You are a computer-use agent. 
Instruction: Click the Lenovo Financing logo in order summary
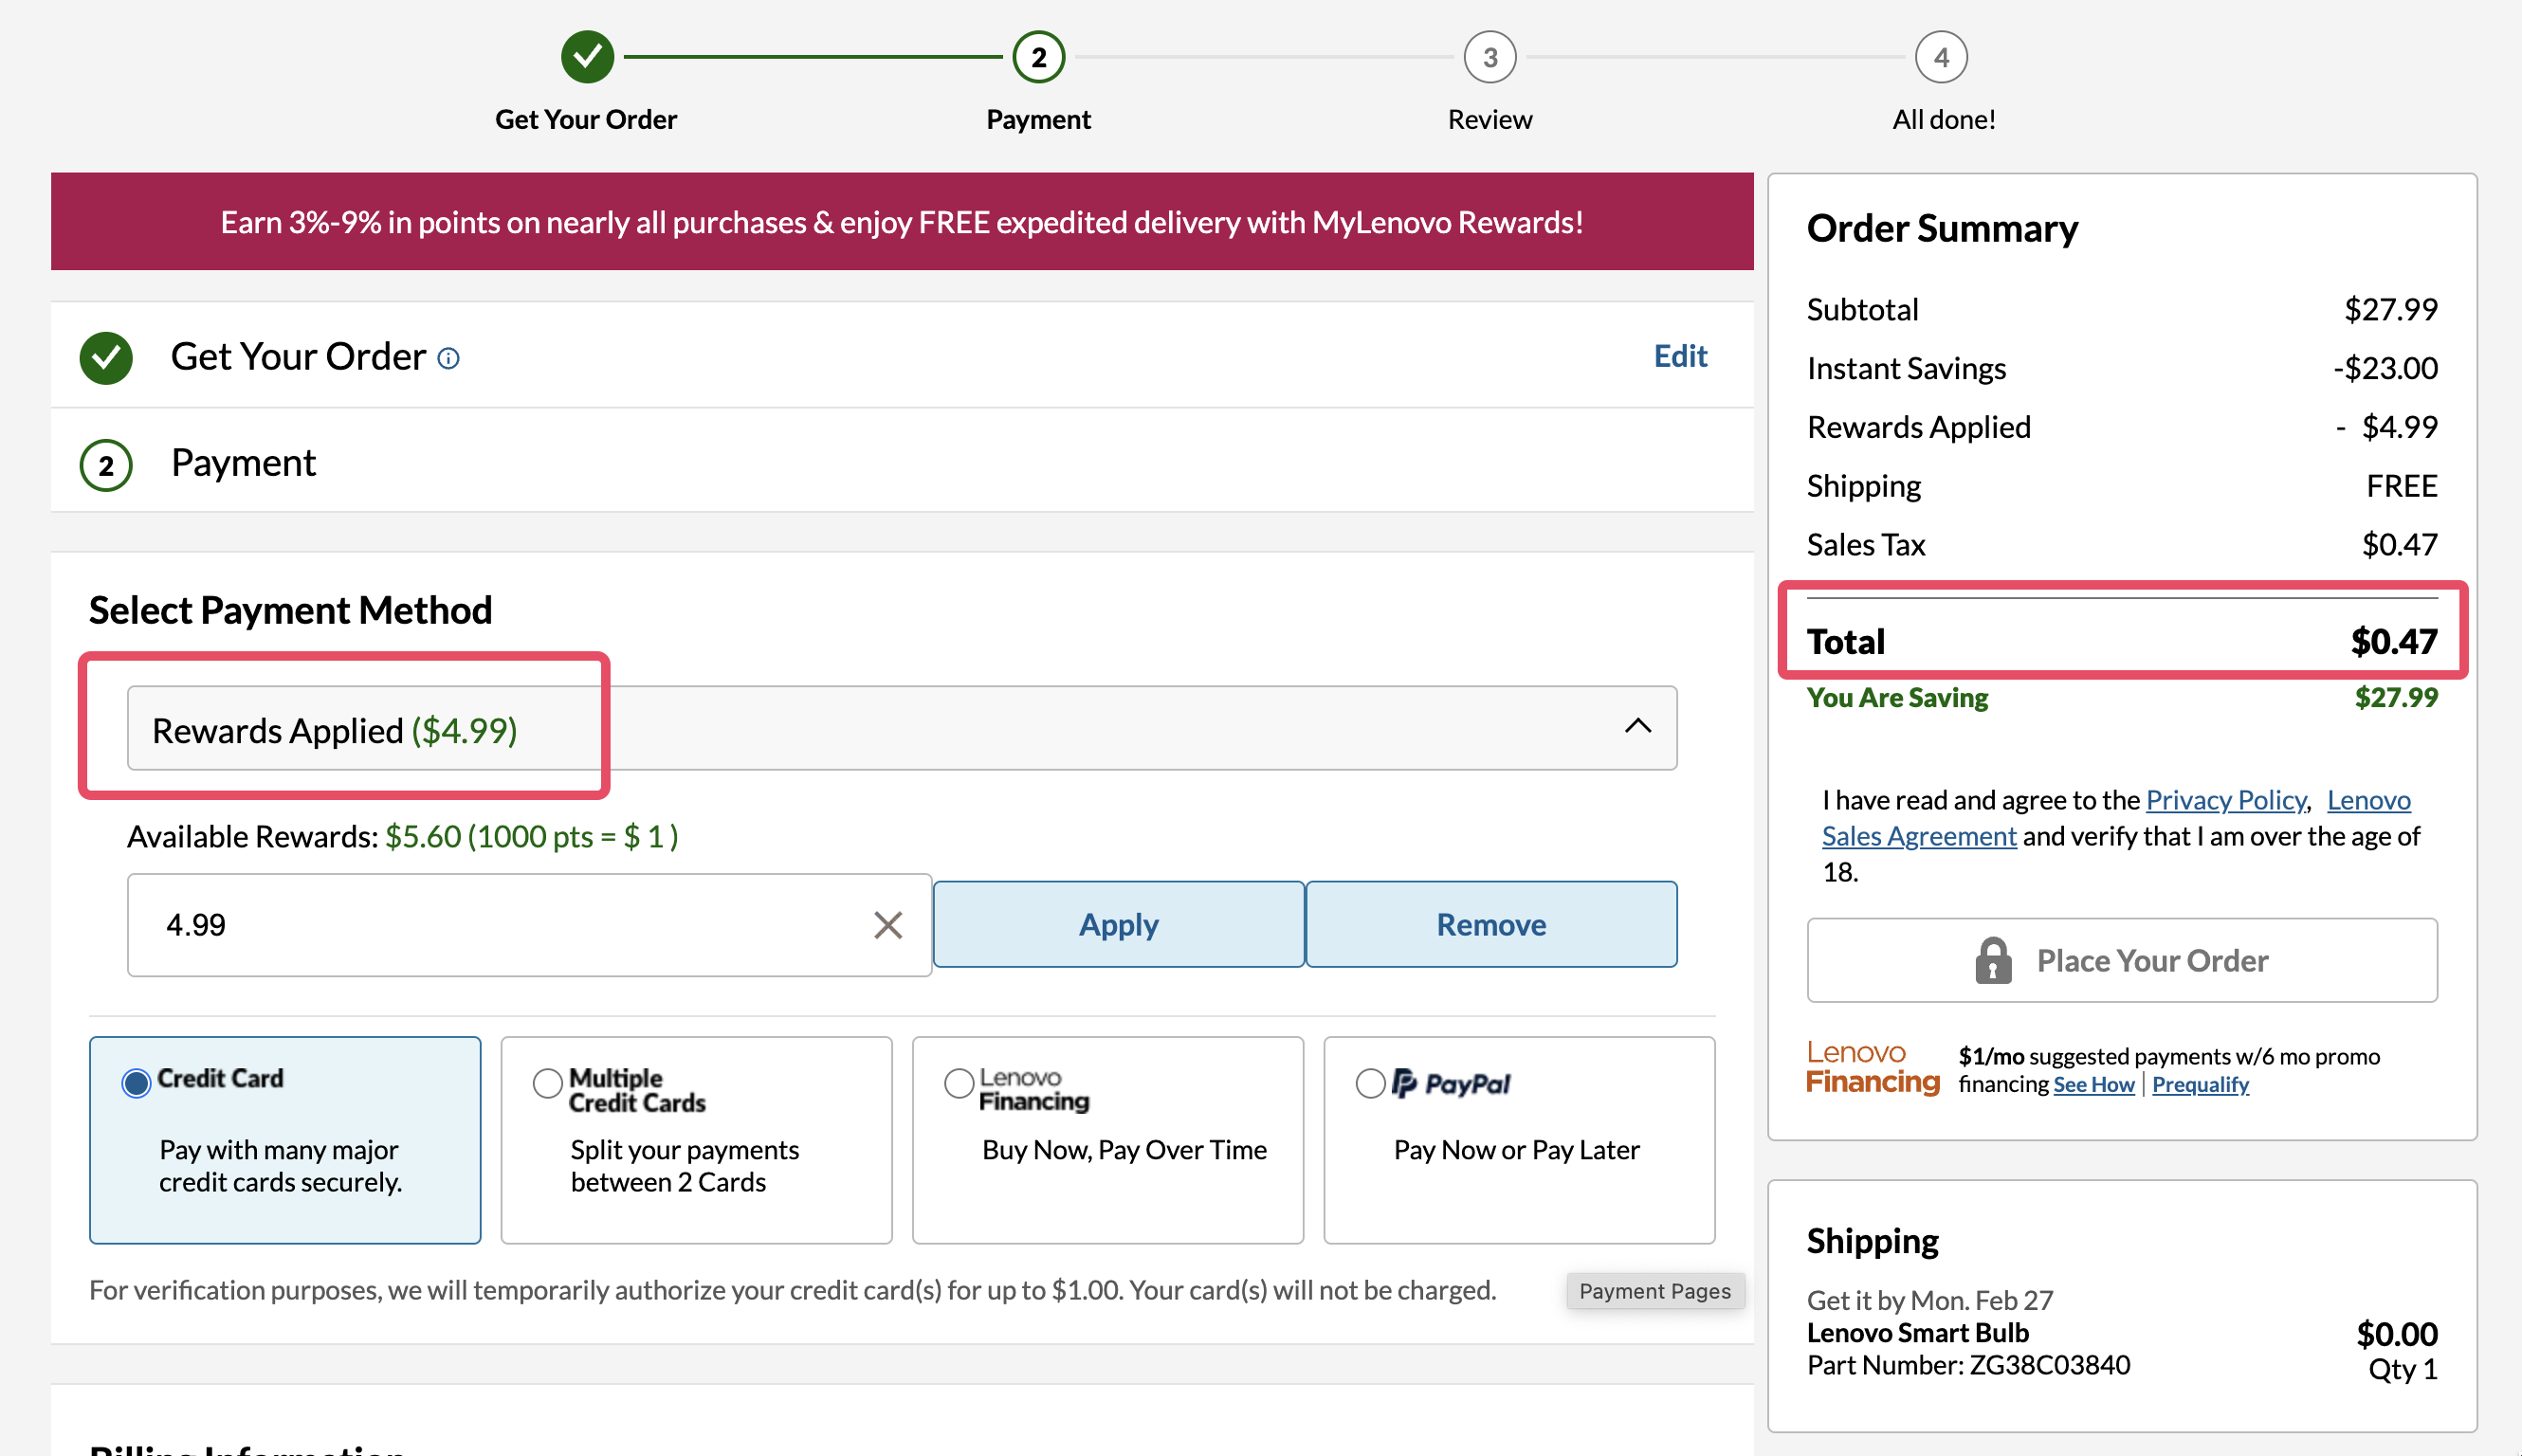point(1871,1068)
